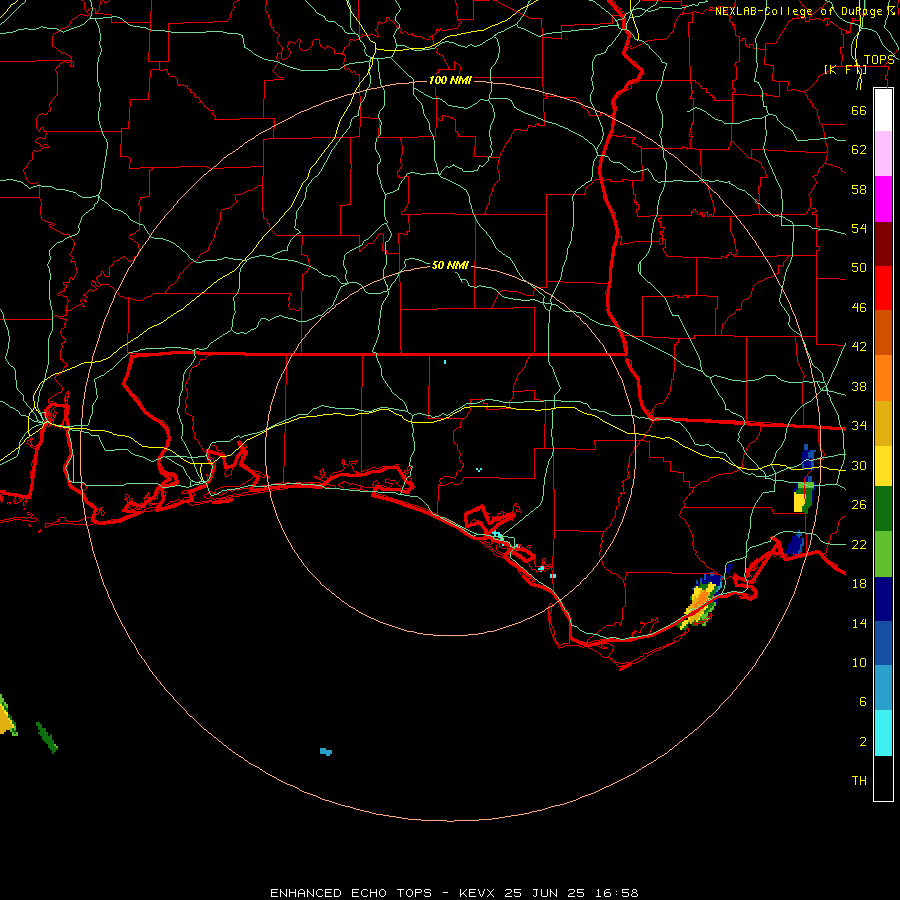Click the "TH" threshold legend label

[x=859, y=780]
